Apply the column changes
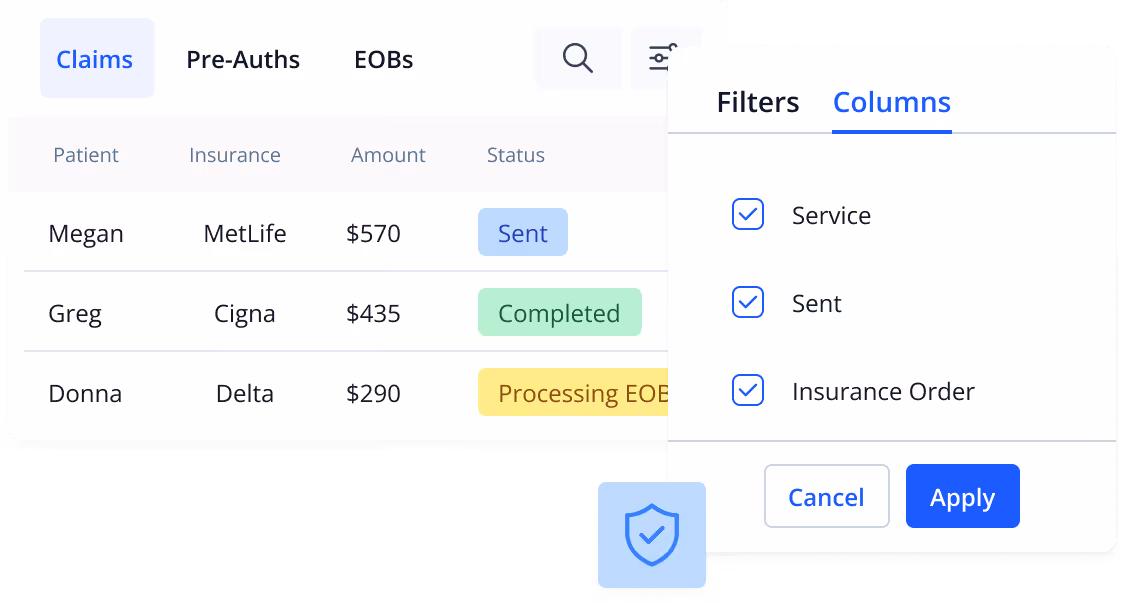The height and width of the screenshot is (604, 1124). coord(962,496)
